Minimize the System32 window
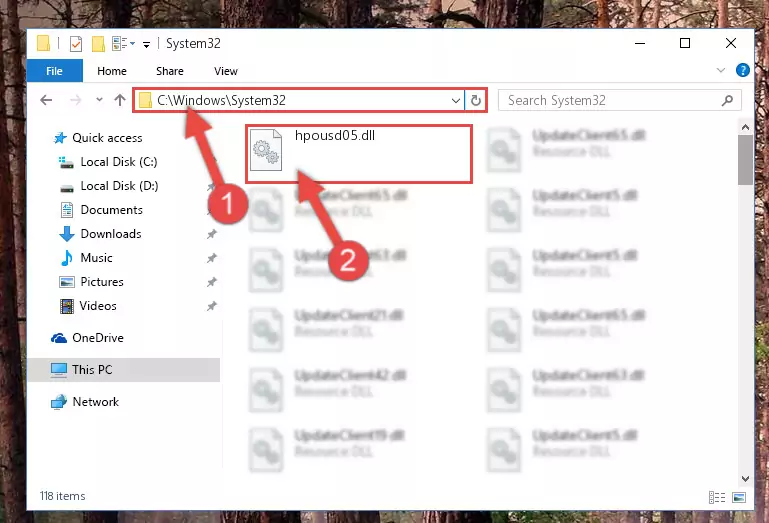The image size is (769, 523). (x=640, y=44)
